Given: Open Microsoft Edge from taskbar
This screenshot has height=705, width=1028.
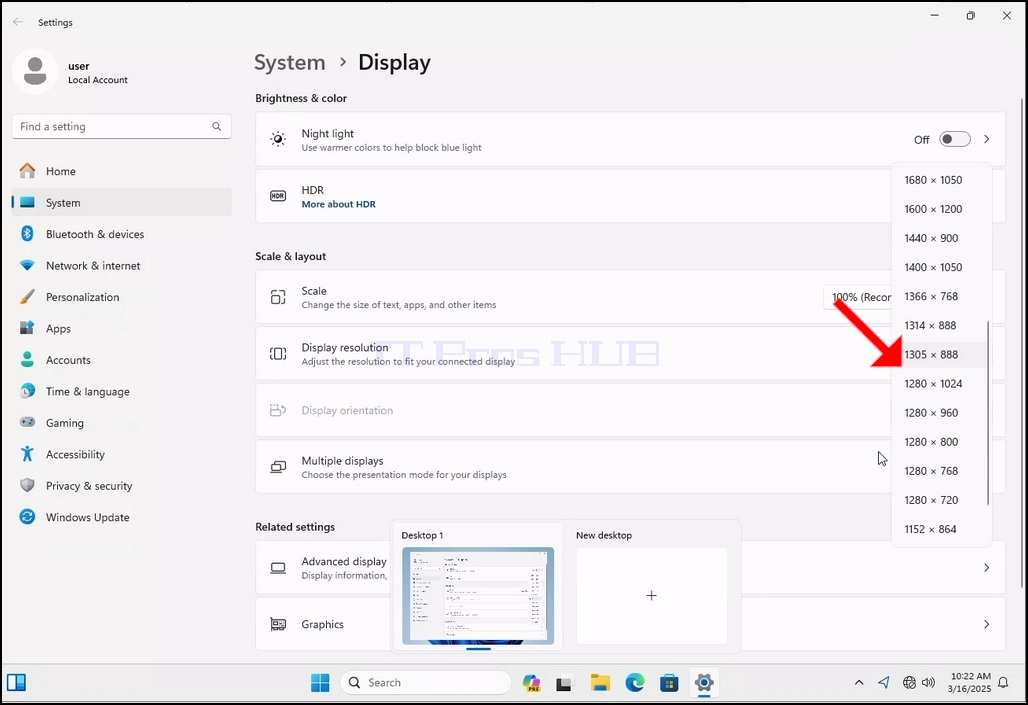Looking at the screenshot, I should [x=635, y=683].
